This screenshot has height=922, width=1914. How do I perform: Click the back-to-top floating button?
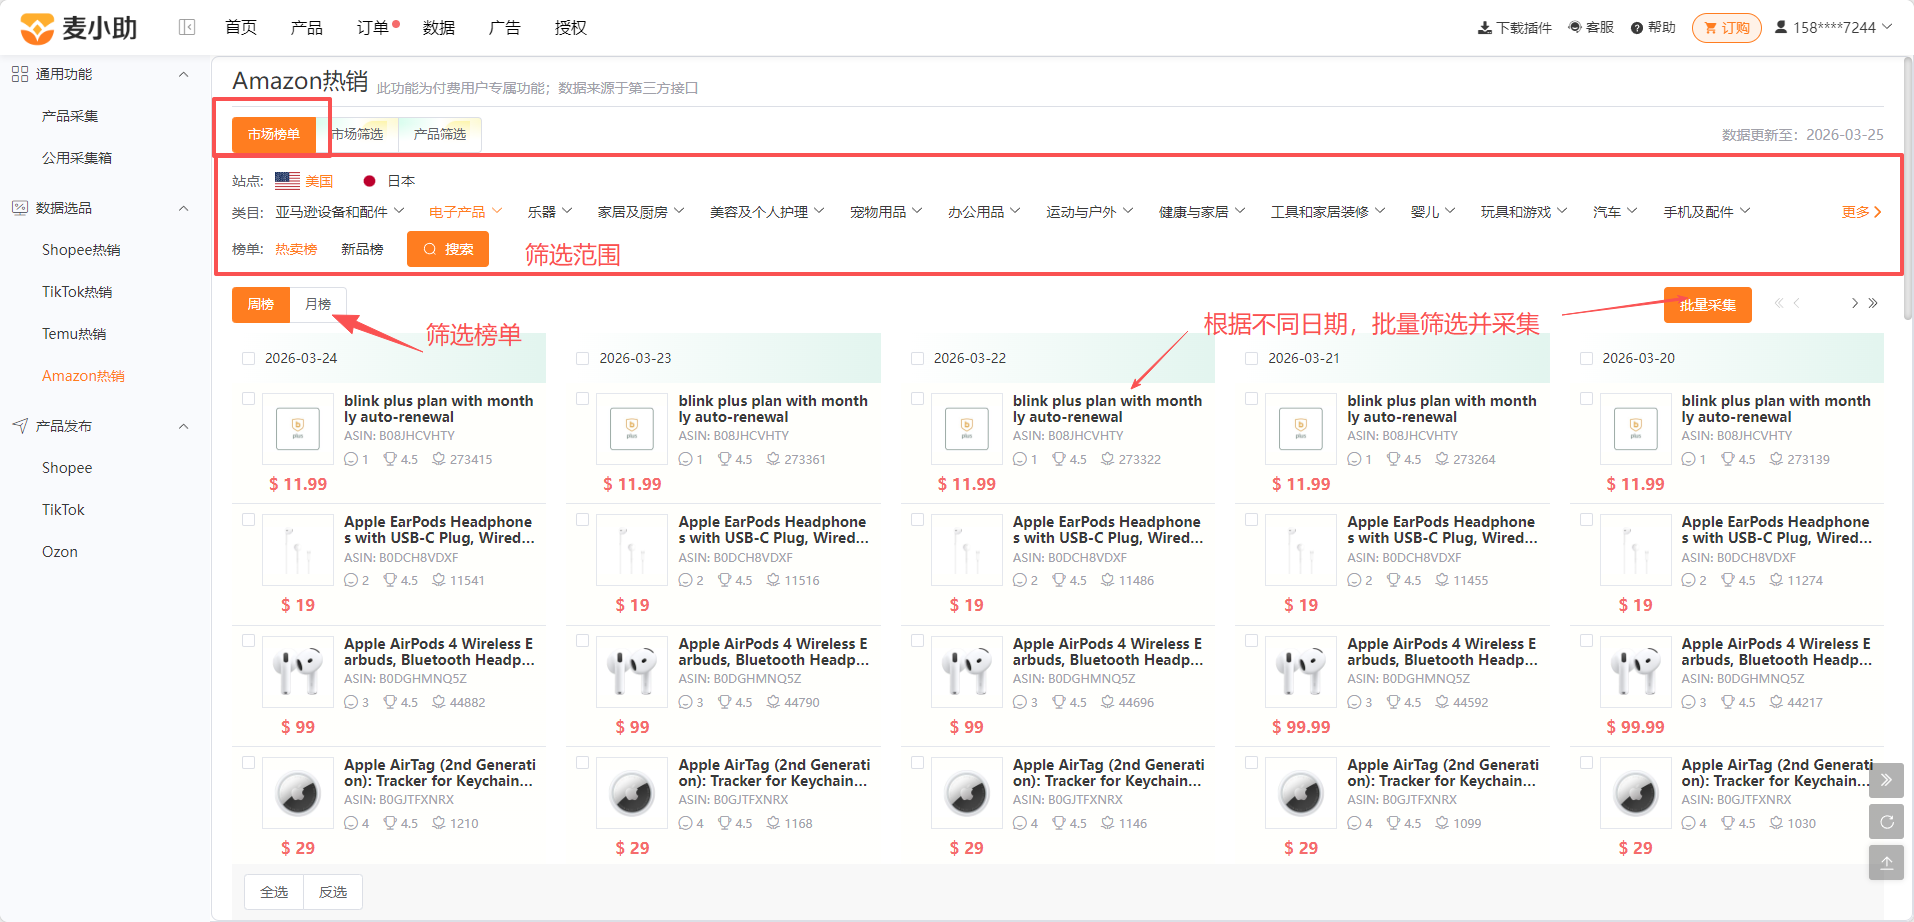(1886, 863)
